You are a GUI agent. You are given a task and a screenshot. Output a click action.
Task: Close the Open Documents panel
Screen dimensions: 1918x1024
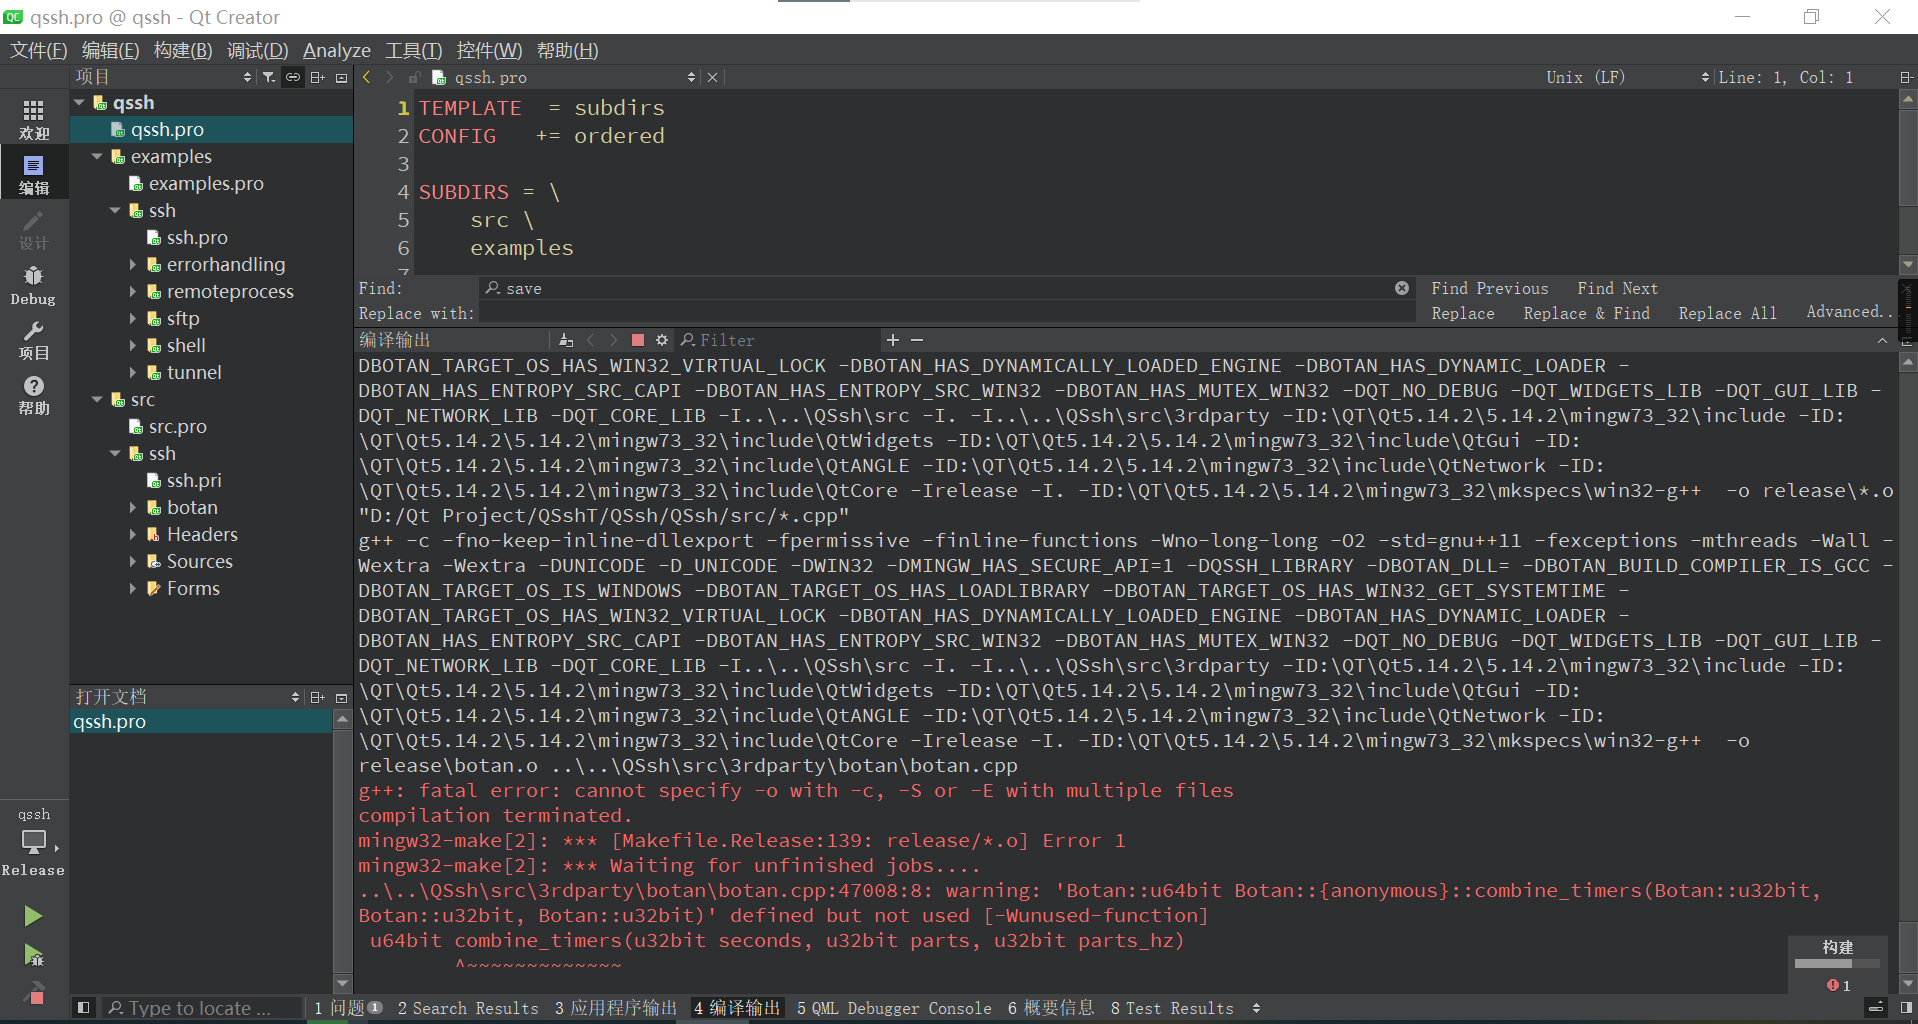(341, 697)
